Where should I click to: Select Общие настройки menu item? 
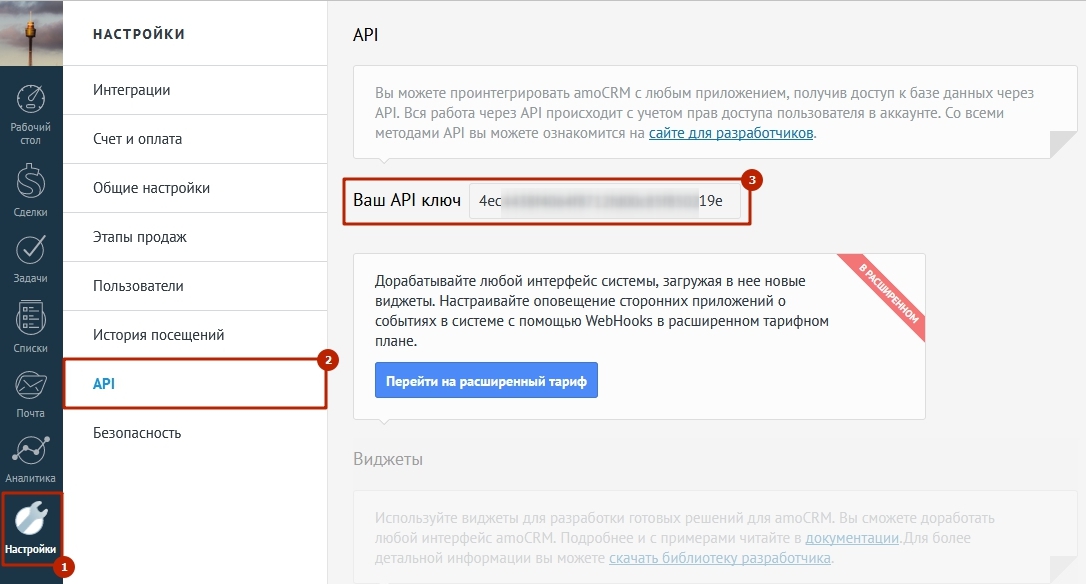(151, 188)
